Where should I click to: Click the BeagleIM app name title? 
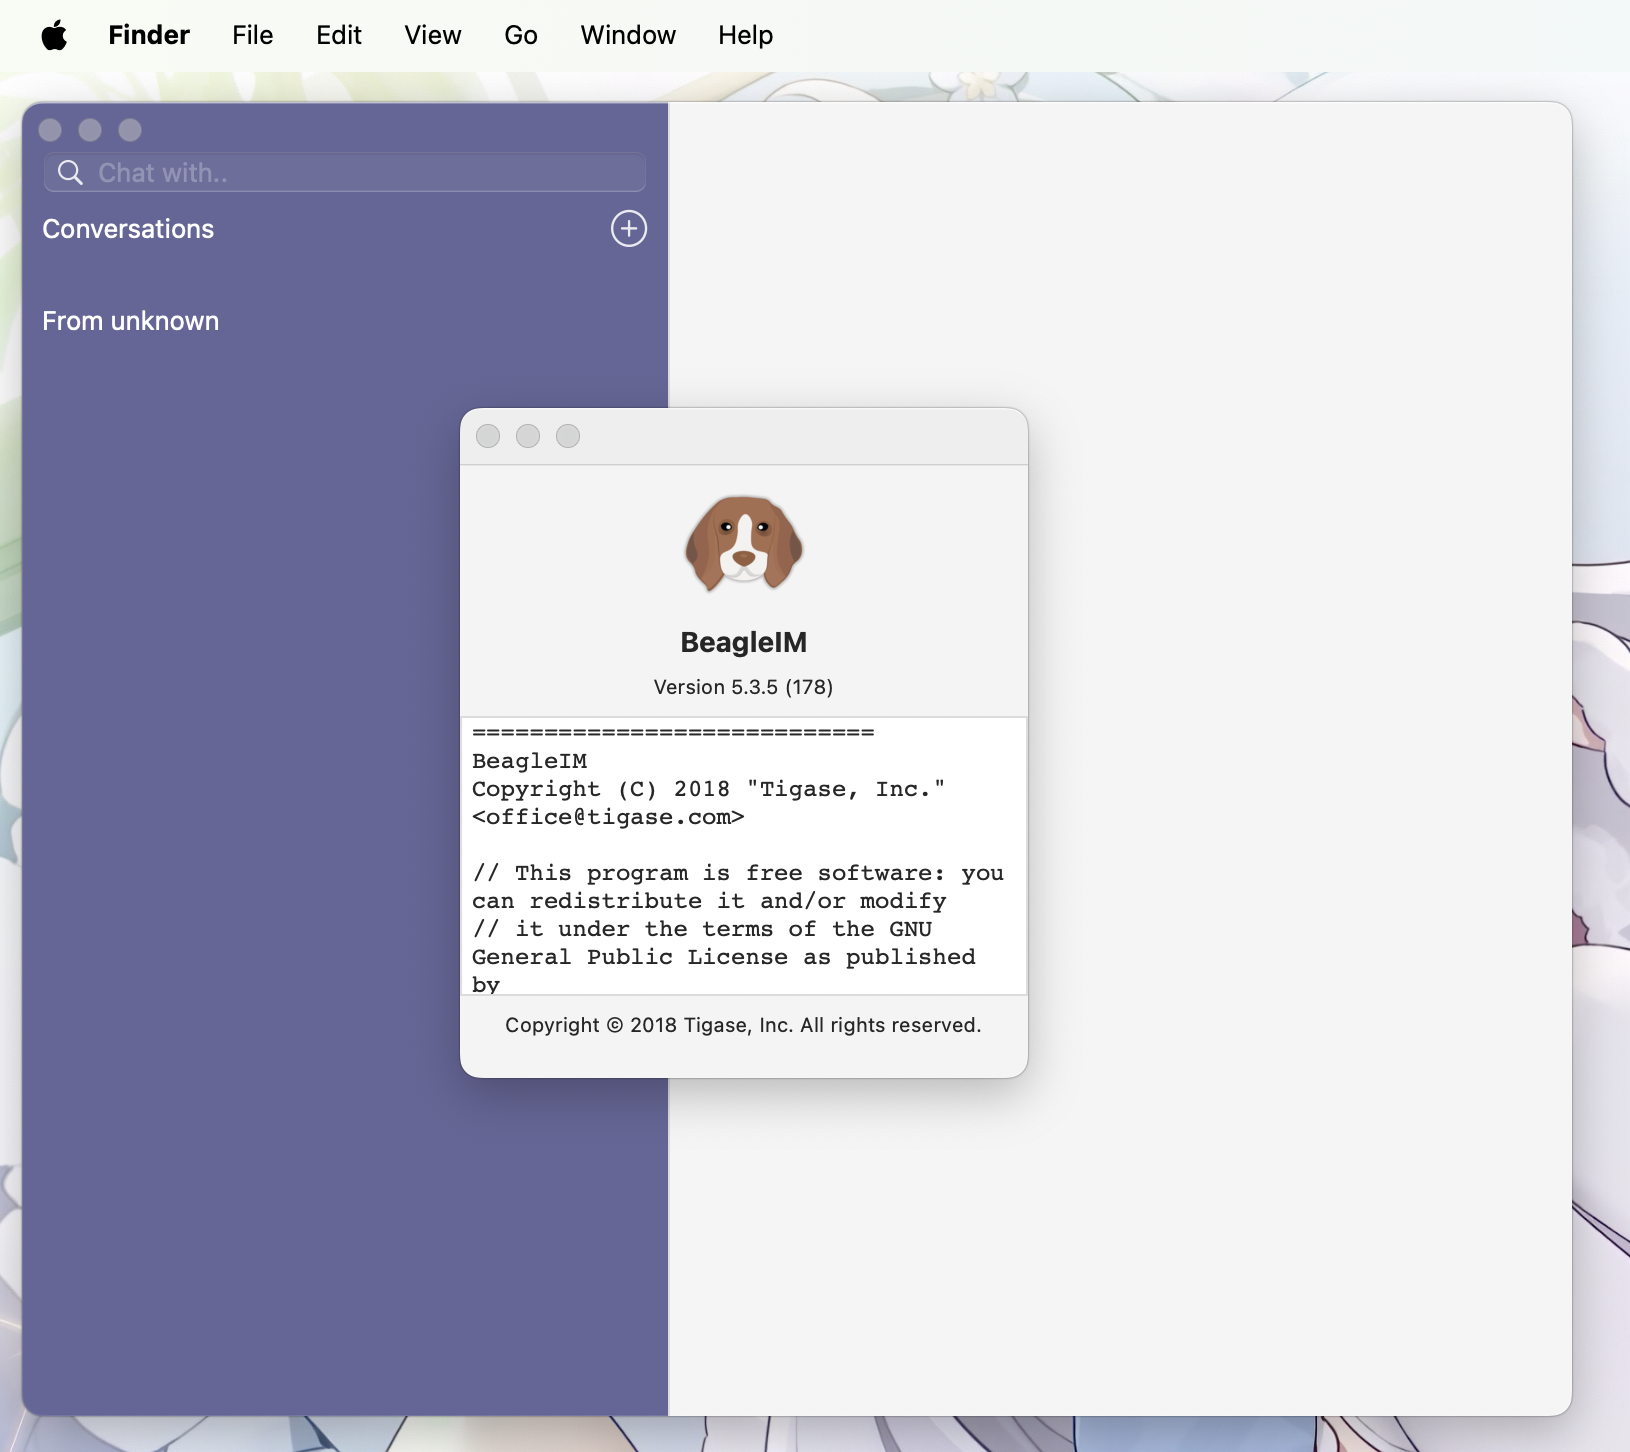(x=744, y=642)
